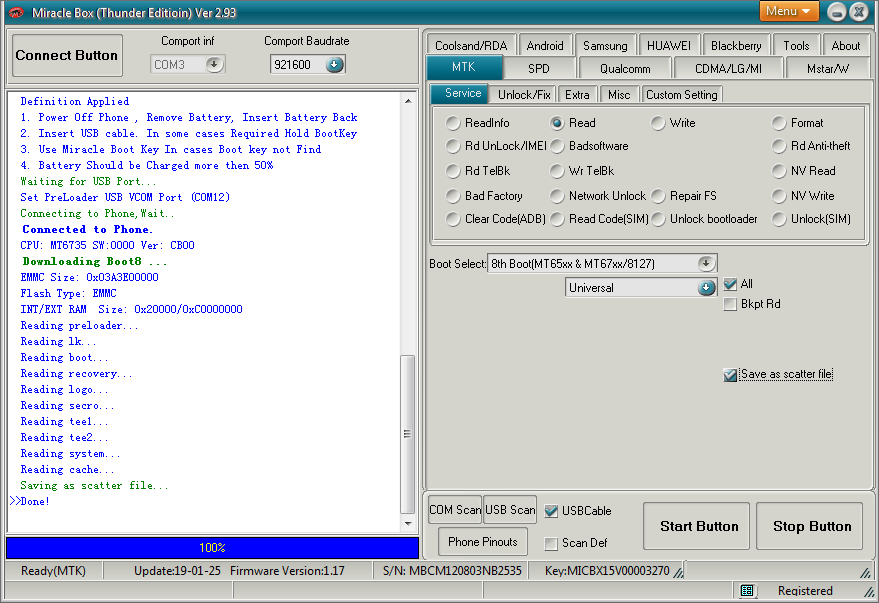Click the Start Button
879x603 pixels.
coord(696,526)
